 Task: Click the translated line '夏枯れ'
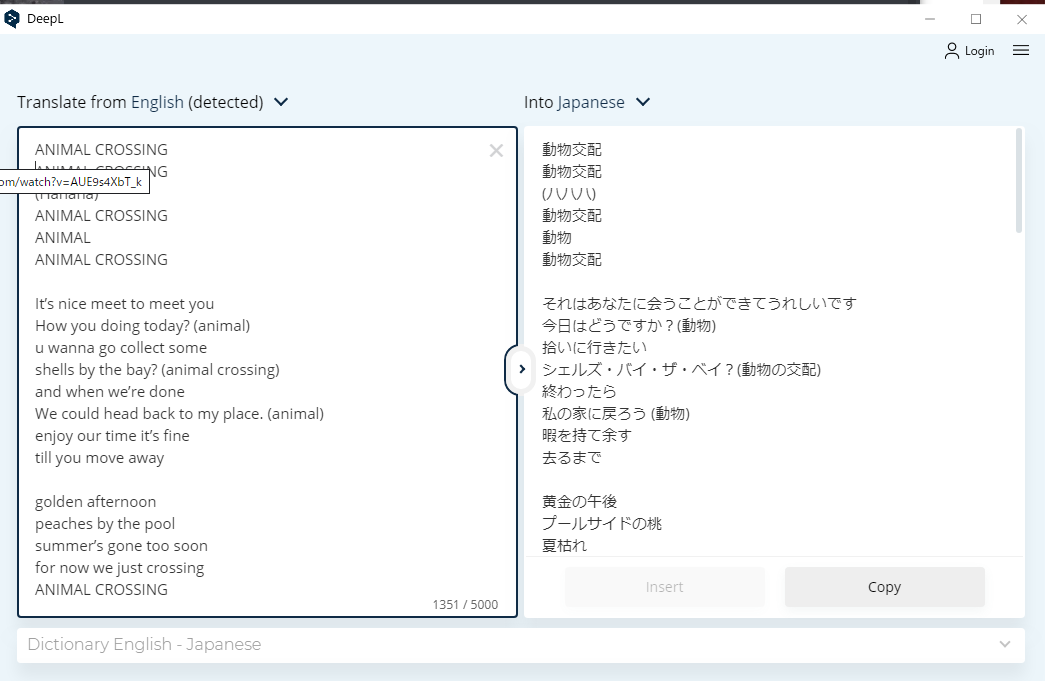(564, 546)
